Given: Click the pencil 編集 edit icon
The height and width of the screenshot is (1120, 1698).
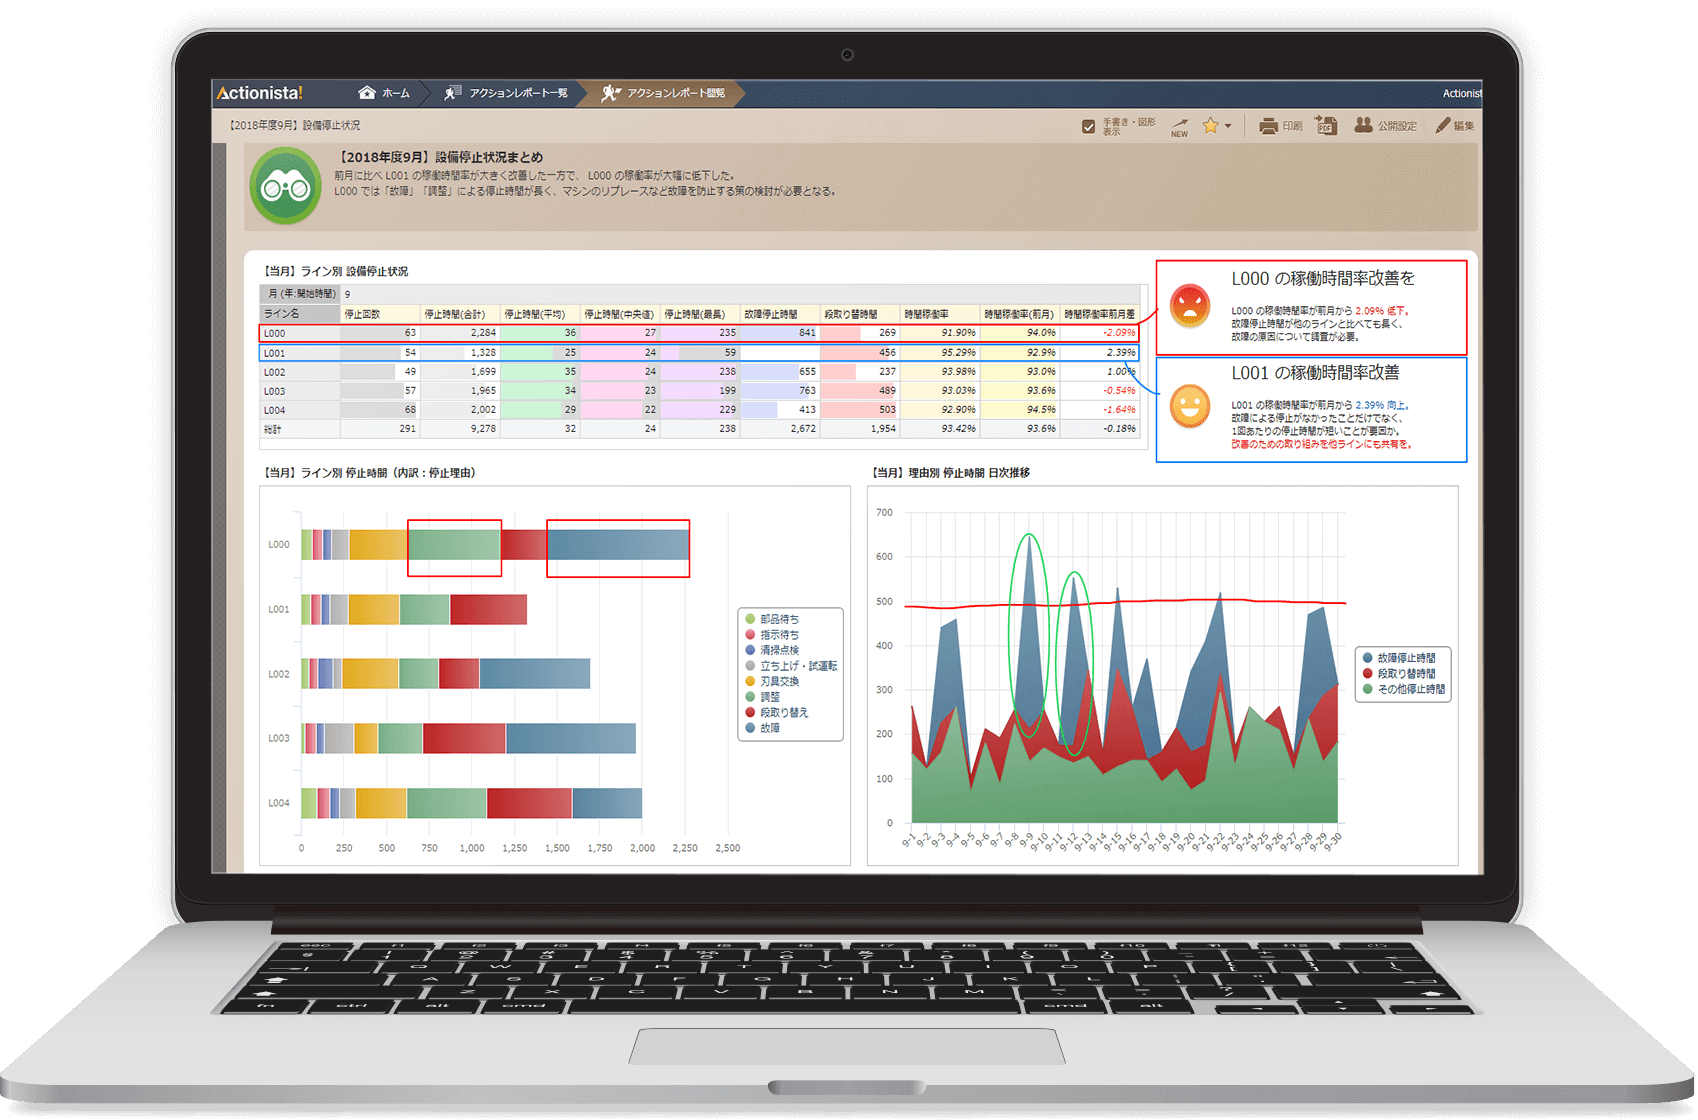Looking at the screenshot, I should pyautogui.click(x=1442, y=125).
